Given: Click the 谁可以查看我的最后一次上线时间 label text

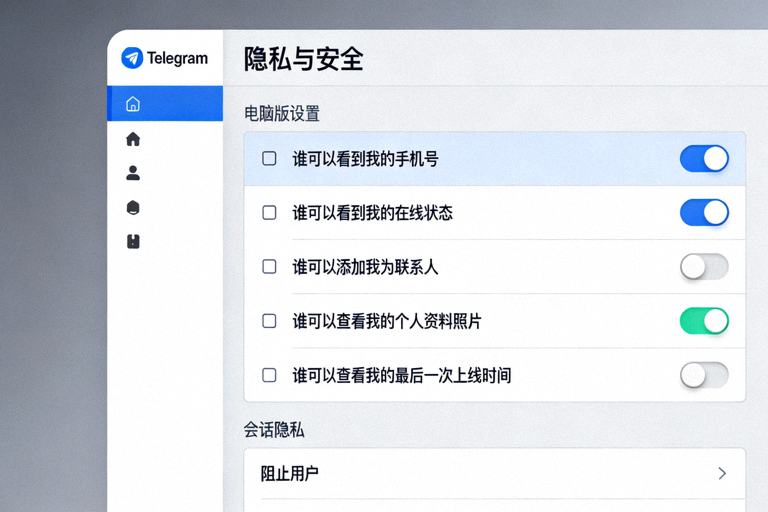Looking at the screenshot, I should click(x=402, y=376).
